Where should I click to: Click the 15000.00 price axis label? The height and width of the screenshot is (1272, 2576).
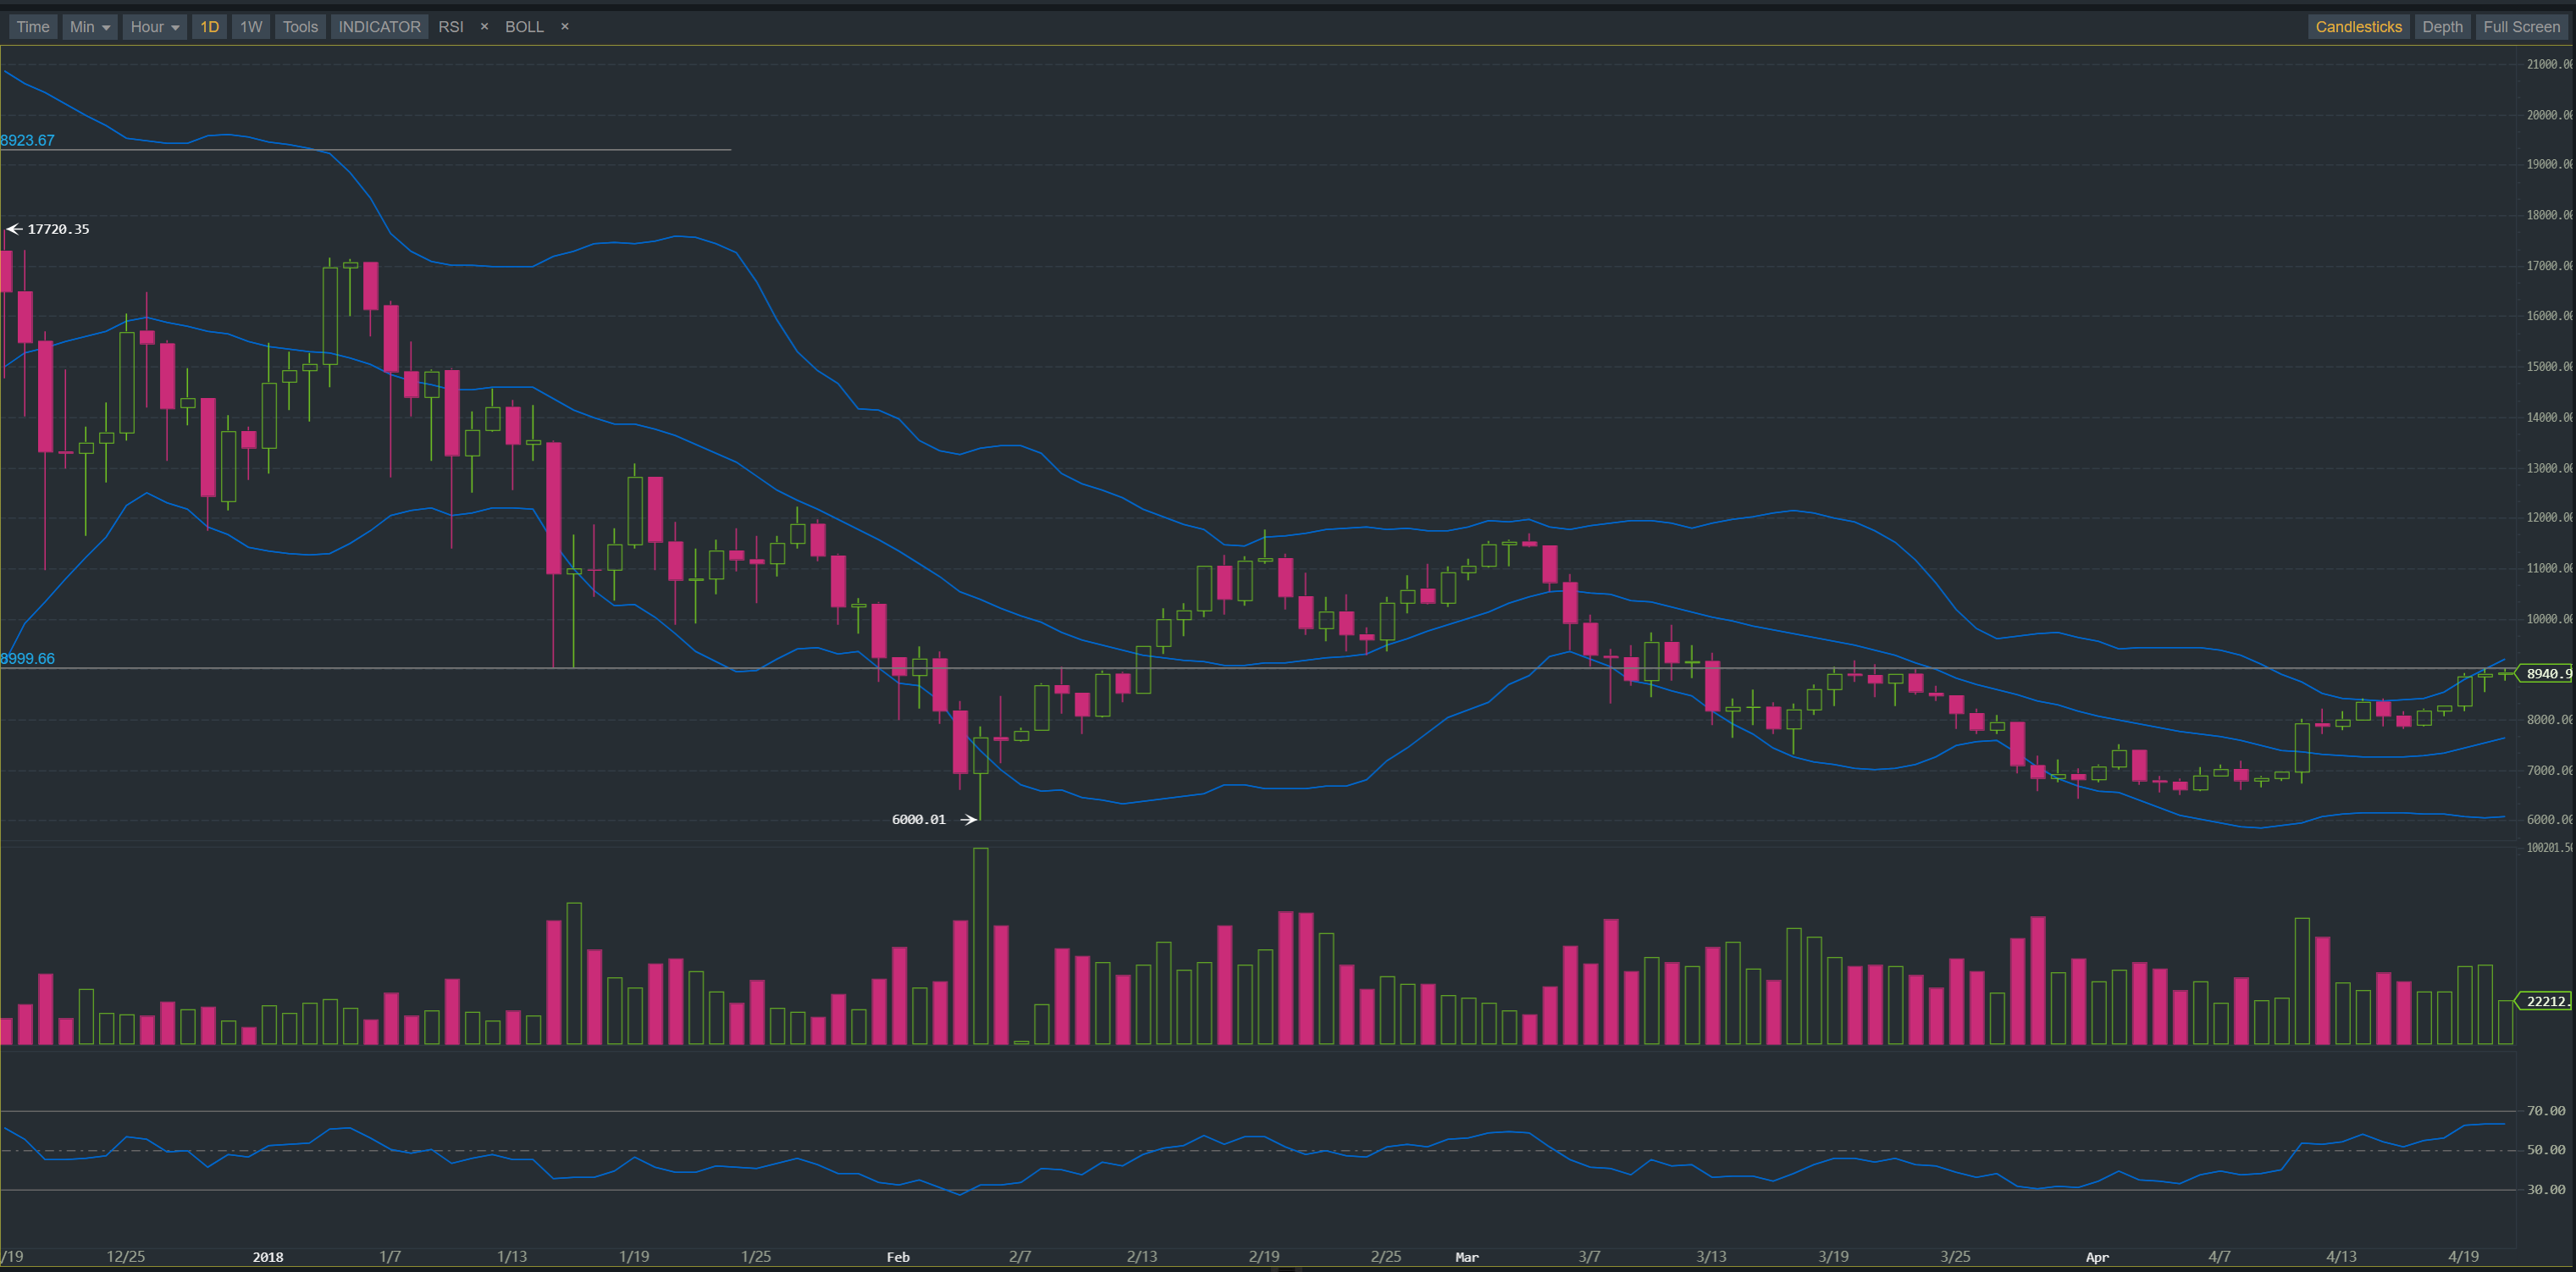(2549, 366)
